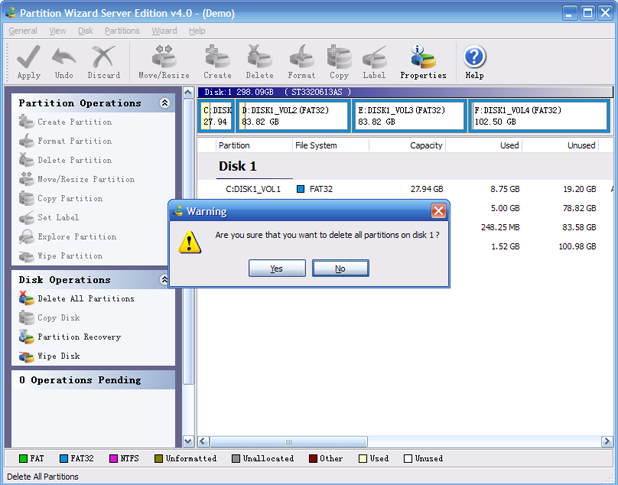Click the Partition column header
This screenshot has width=618, height=485.
click(254, 145)
